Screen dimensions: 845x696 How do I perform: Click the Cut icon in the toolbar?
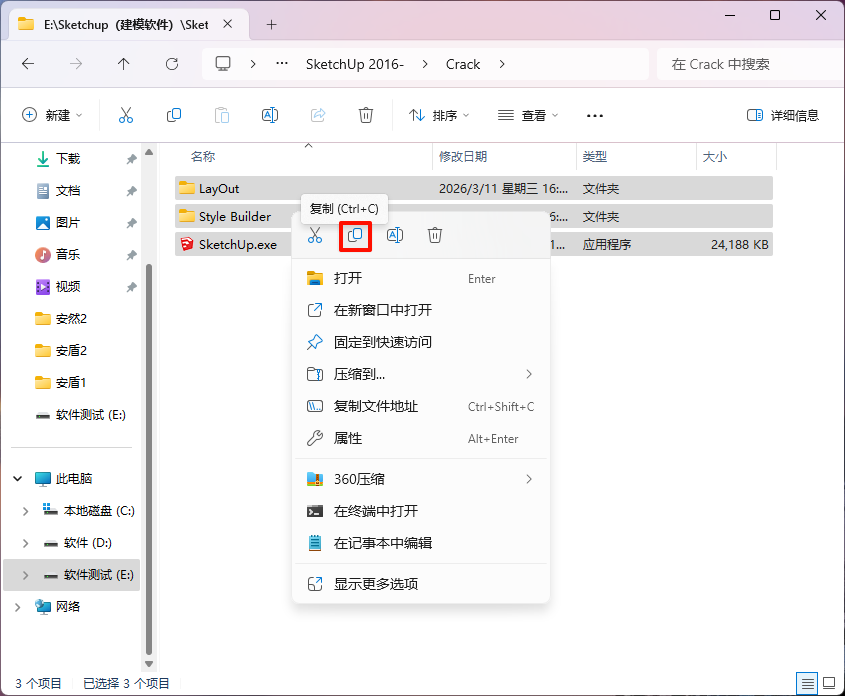[126, 115]
